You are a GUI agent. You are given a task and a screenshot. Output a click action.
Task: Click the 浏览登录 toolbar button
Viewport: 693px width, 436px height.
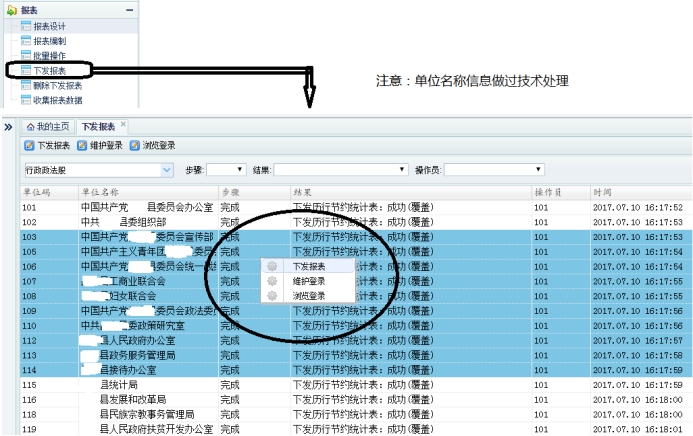click(153, 146)
